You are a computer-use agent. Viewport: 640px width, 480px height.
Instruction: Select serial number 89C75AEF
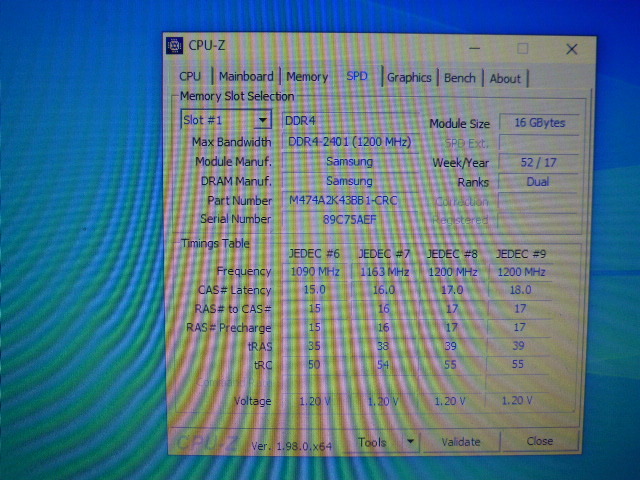349,220
